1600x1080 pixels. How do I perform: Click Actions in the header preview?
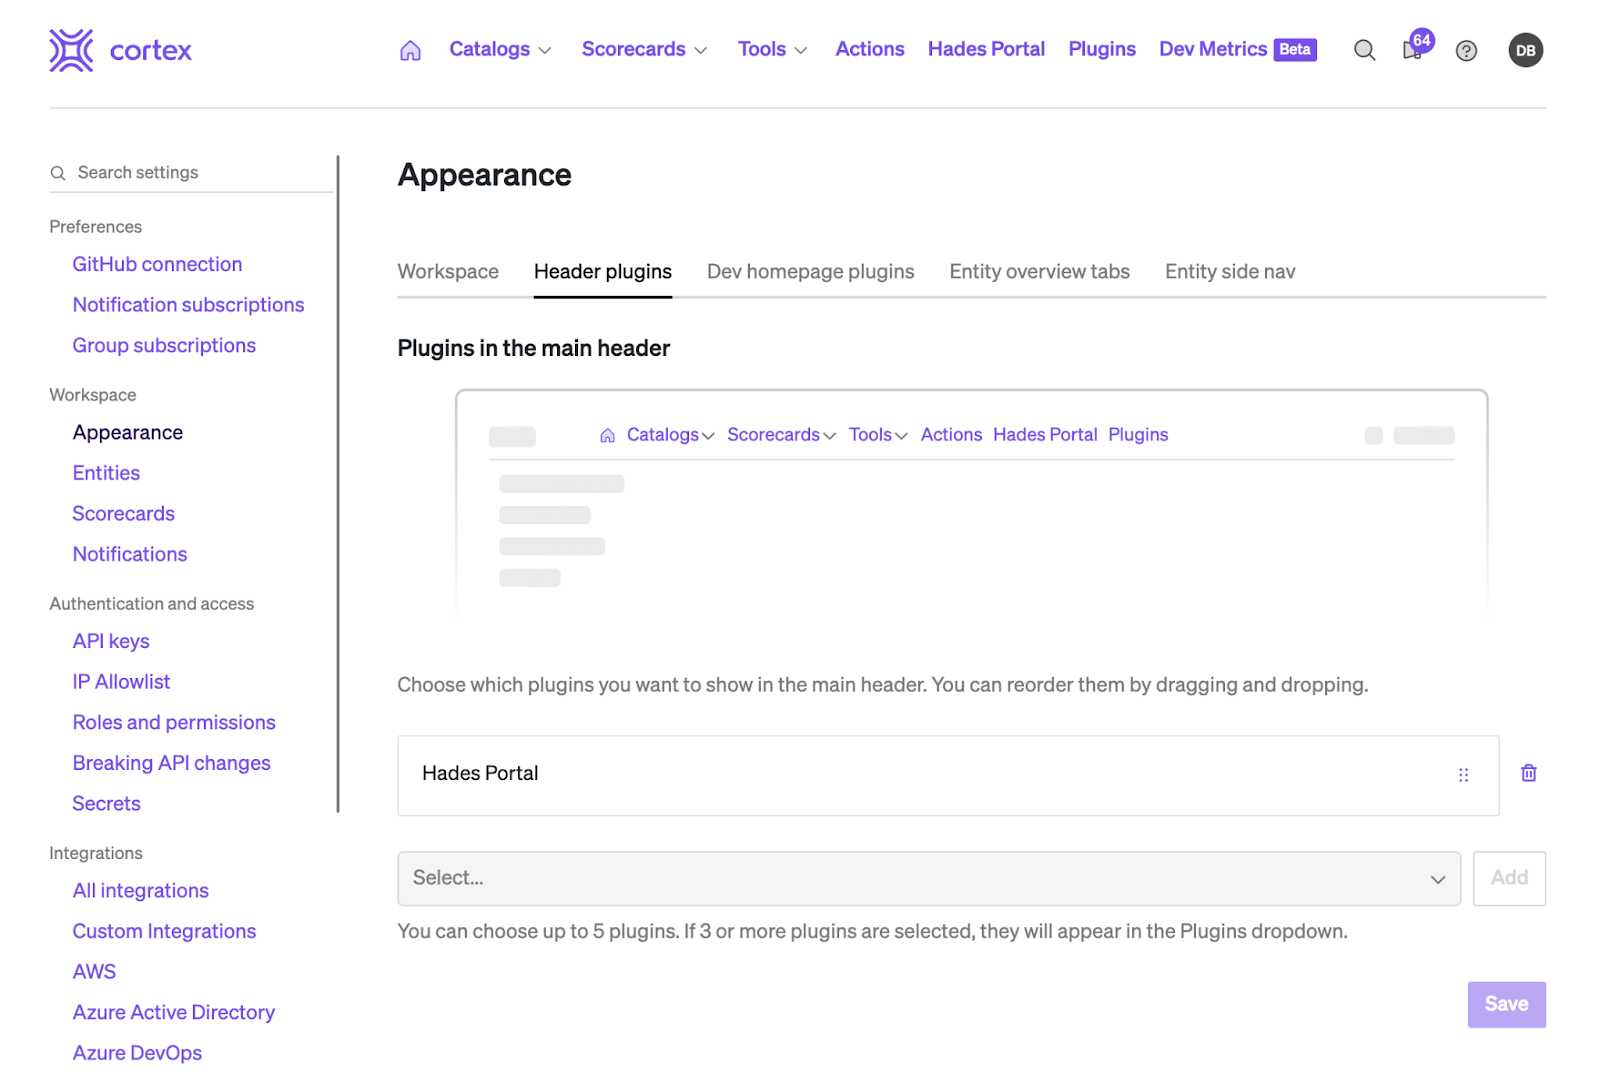click(x=951, y=435)
